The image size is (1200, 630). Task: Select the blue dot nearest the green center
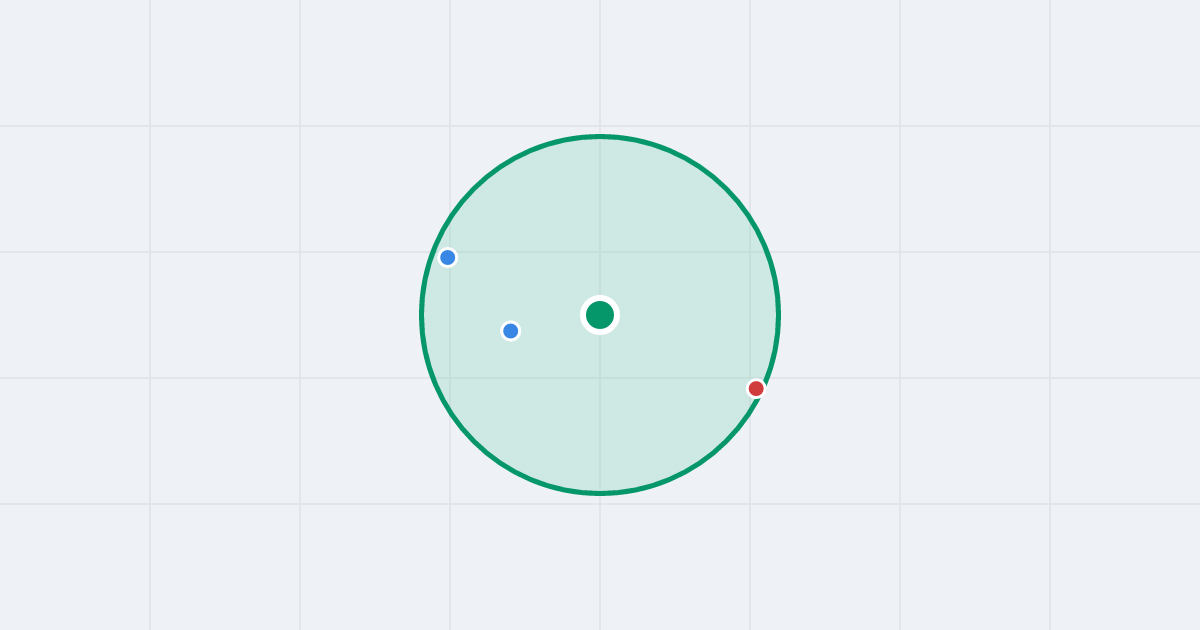(x=511, y=331)
